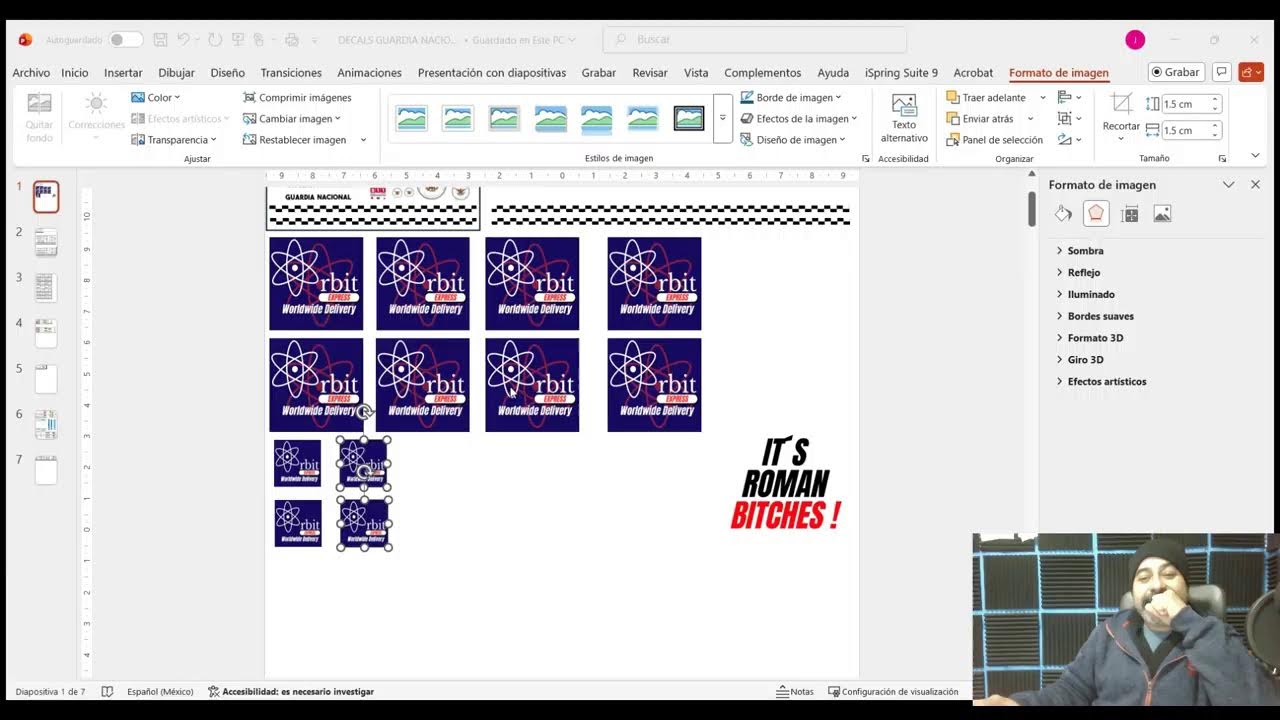Open Configuración de visualización

(893, 691)
